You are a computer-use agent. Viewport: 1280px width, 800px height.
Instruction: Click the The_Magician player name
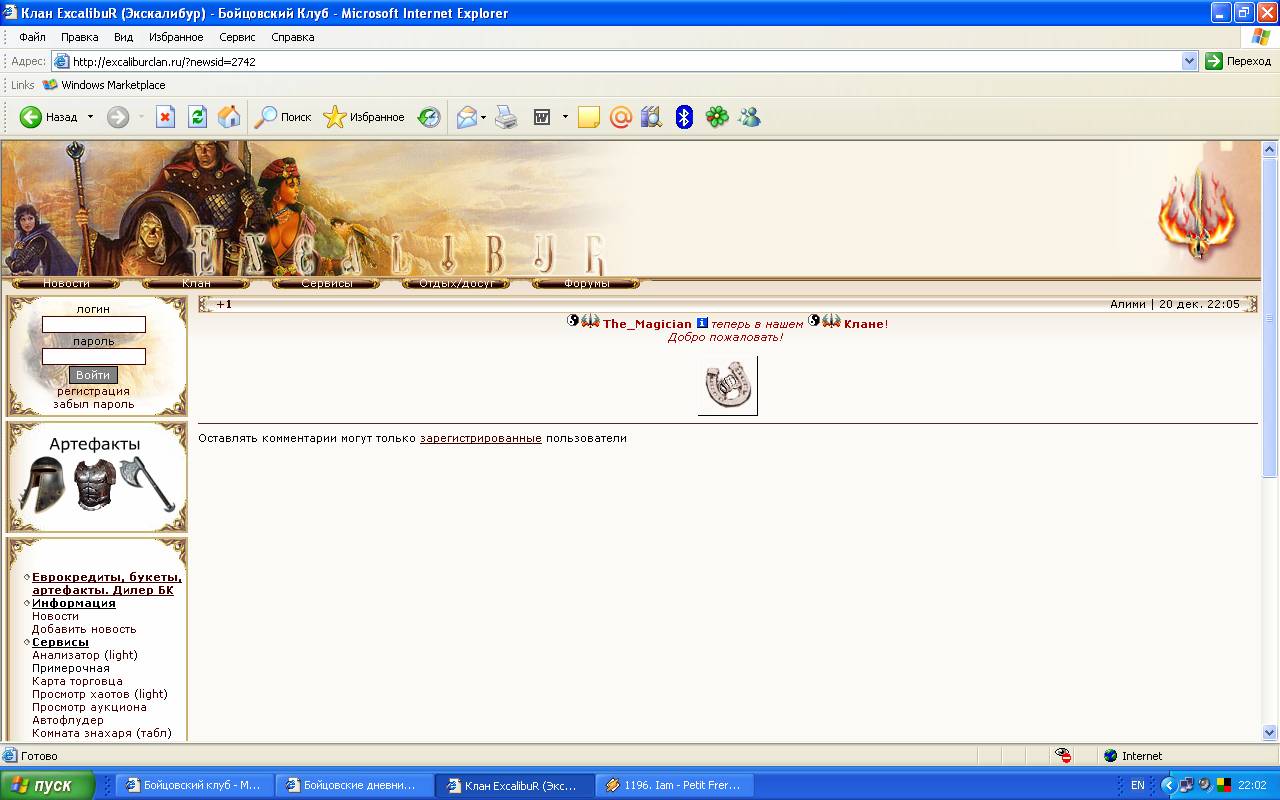point(647,324)
